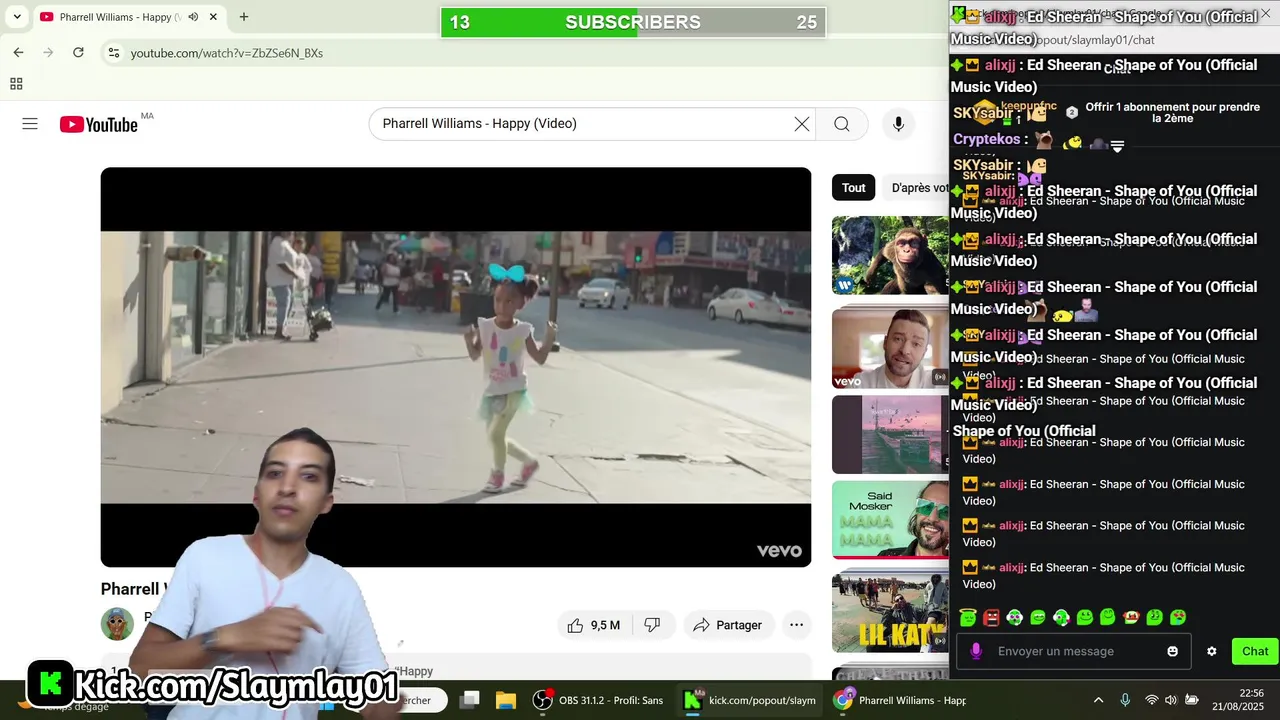Open chat settings gear
The image size is (1280, 720).
tap(1212, 651)
